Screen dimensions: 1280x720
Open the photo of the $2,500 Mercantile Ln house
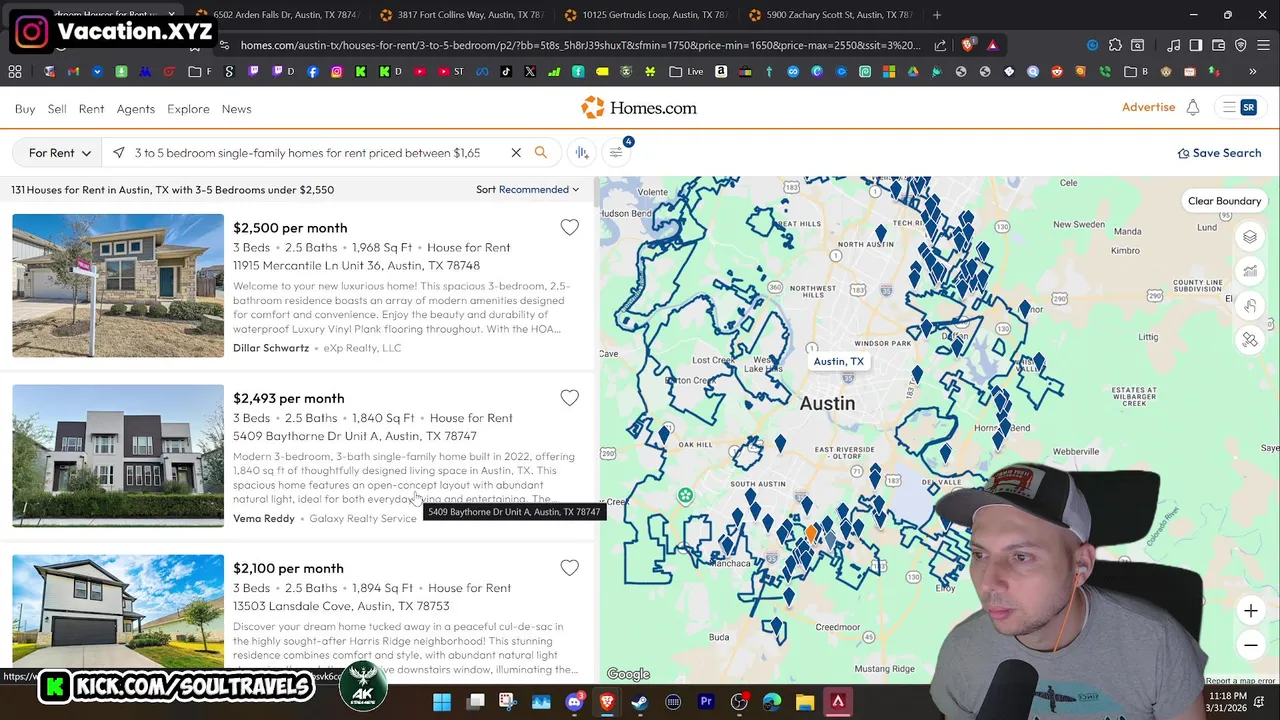pyautogui.click(x=118, y=286)
